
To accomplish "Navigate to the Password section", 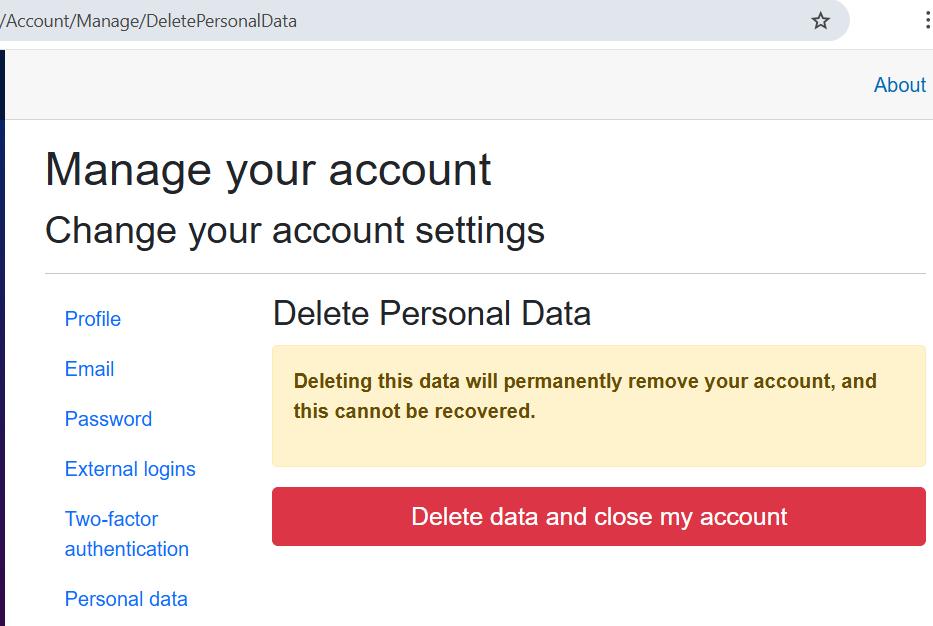I will click(108, 419).
